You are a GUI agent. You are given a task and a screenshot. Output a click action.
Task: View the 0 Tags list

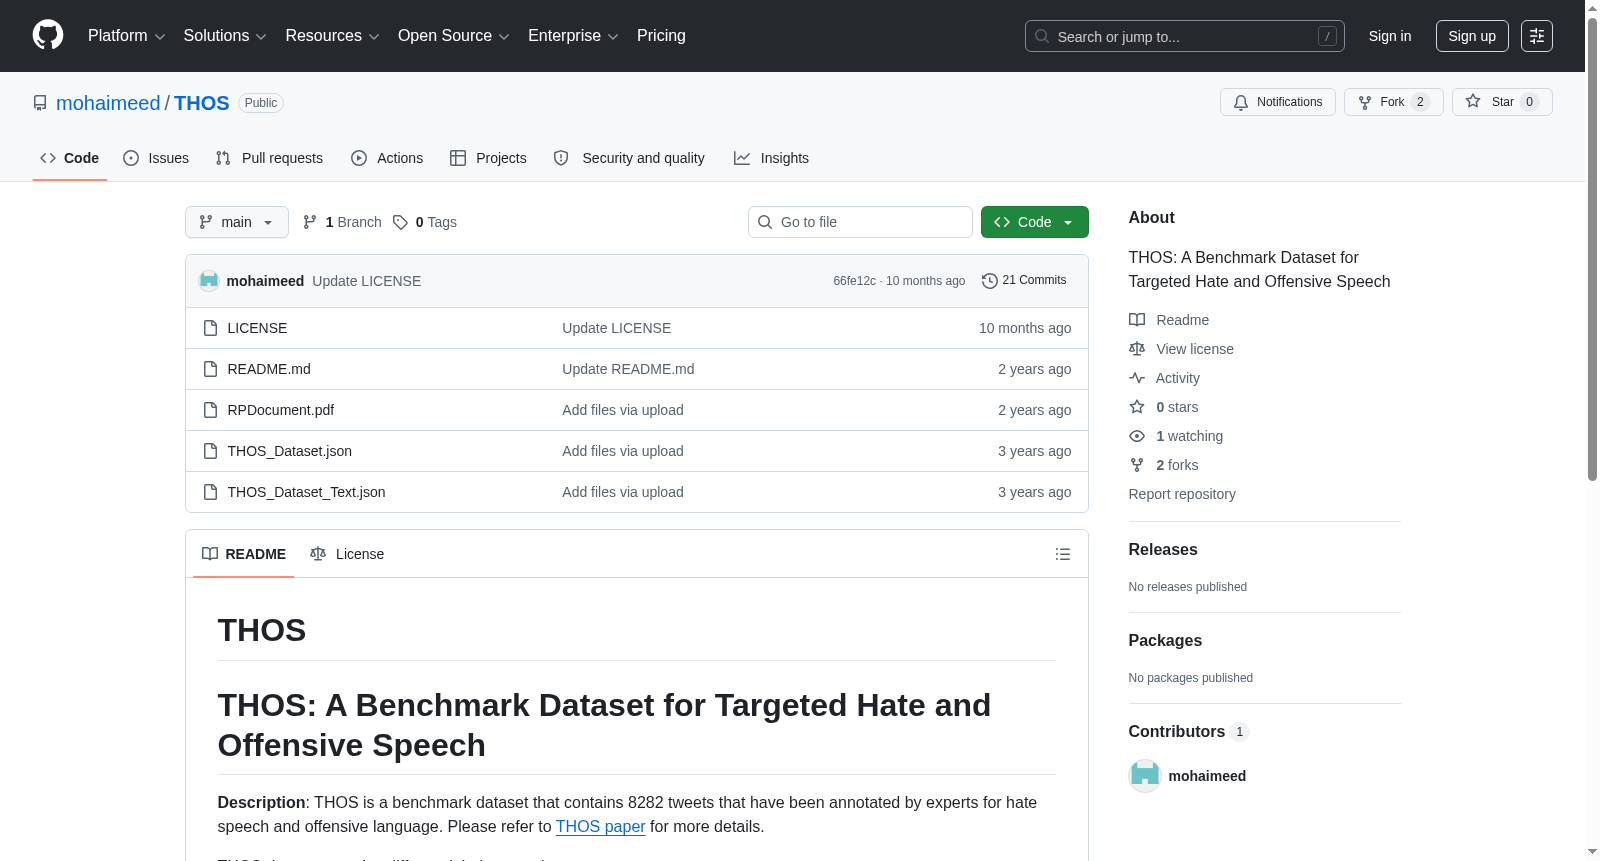tap(425, 222)
